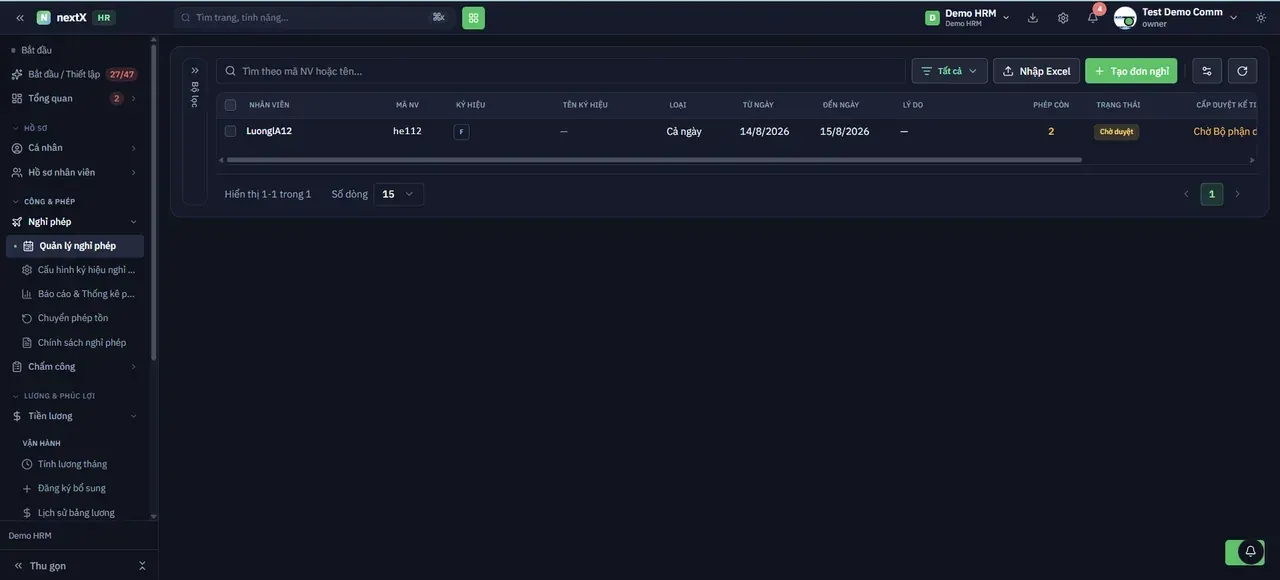Viewport: 1280px width, 580px height.
Task: Open Quản lý nghỉ phép menu item
Action: pyautogui.click(x=75, y=246)
